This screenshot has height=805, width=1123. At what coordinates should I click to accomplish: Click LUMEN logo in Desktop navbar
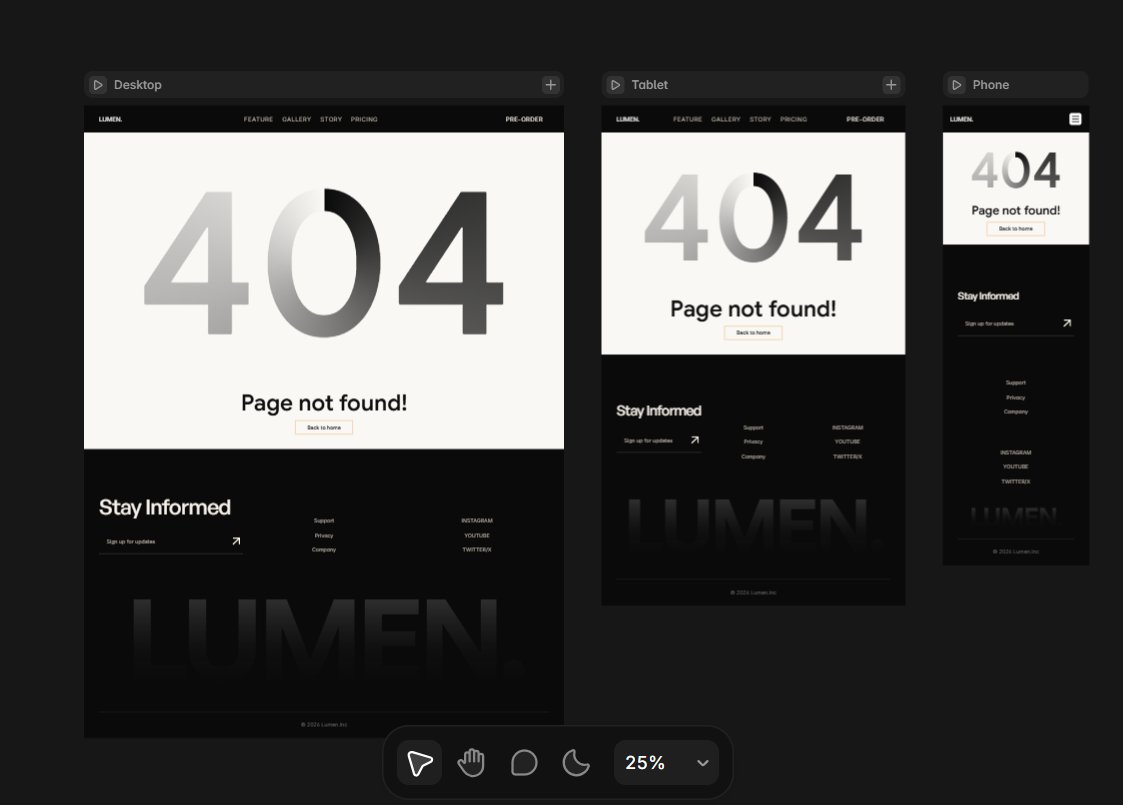pyautogui.click(x=110, y=119)
